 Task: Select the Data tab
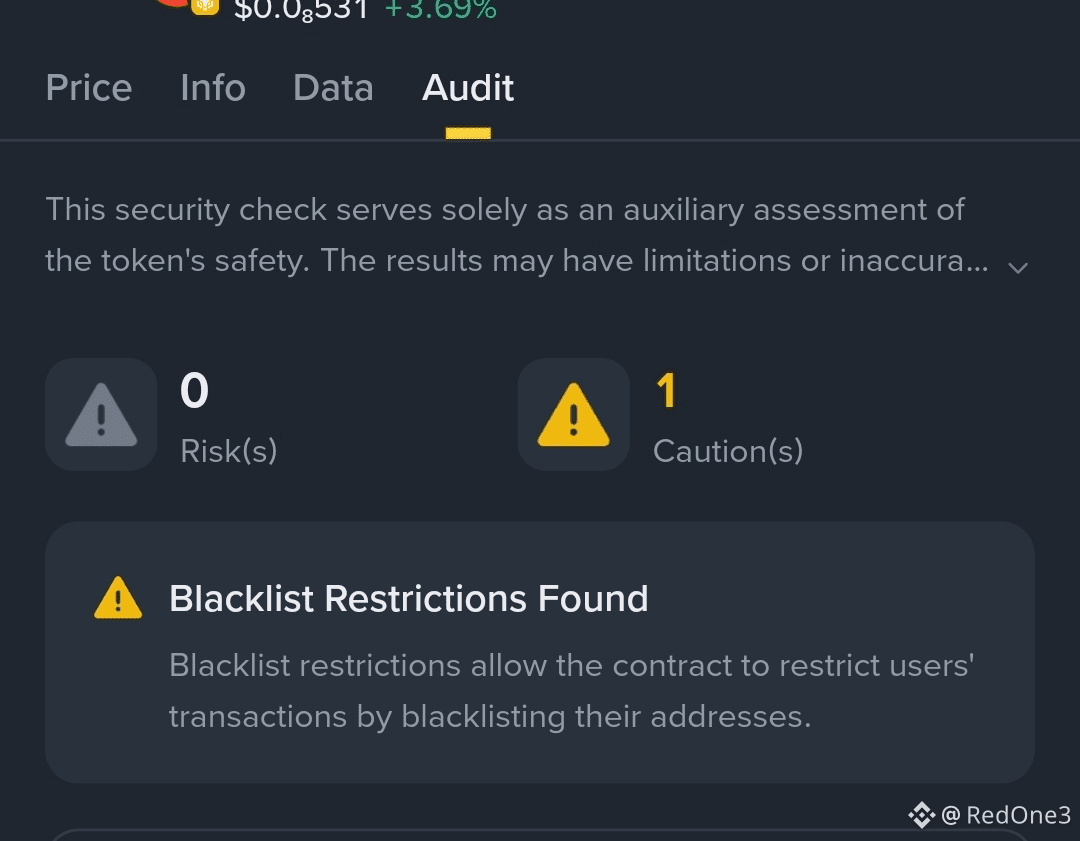coord(333,88)
